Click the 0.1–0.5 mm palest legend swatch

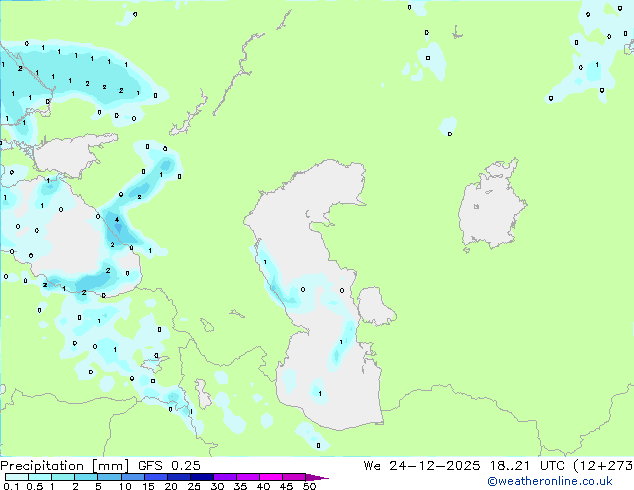pos(17,477)
